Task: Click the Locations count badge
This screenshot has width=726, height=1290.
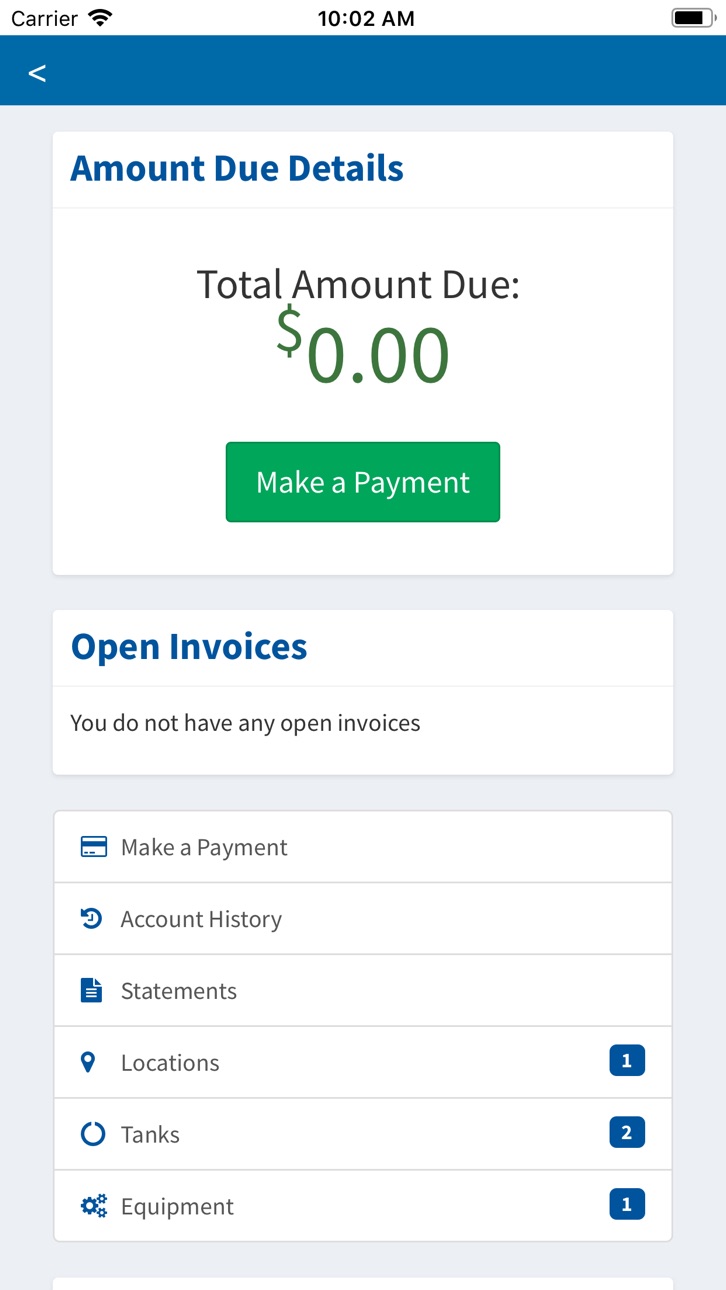Action: point(627,1061)
